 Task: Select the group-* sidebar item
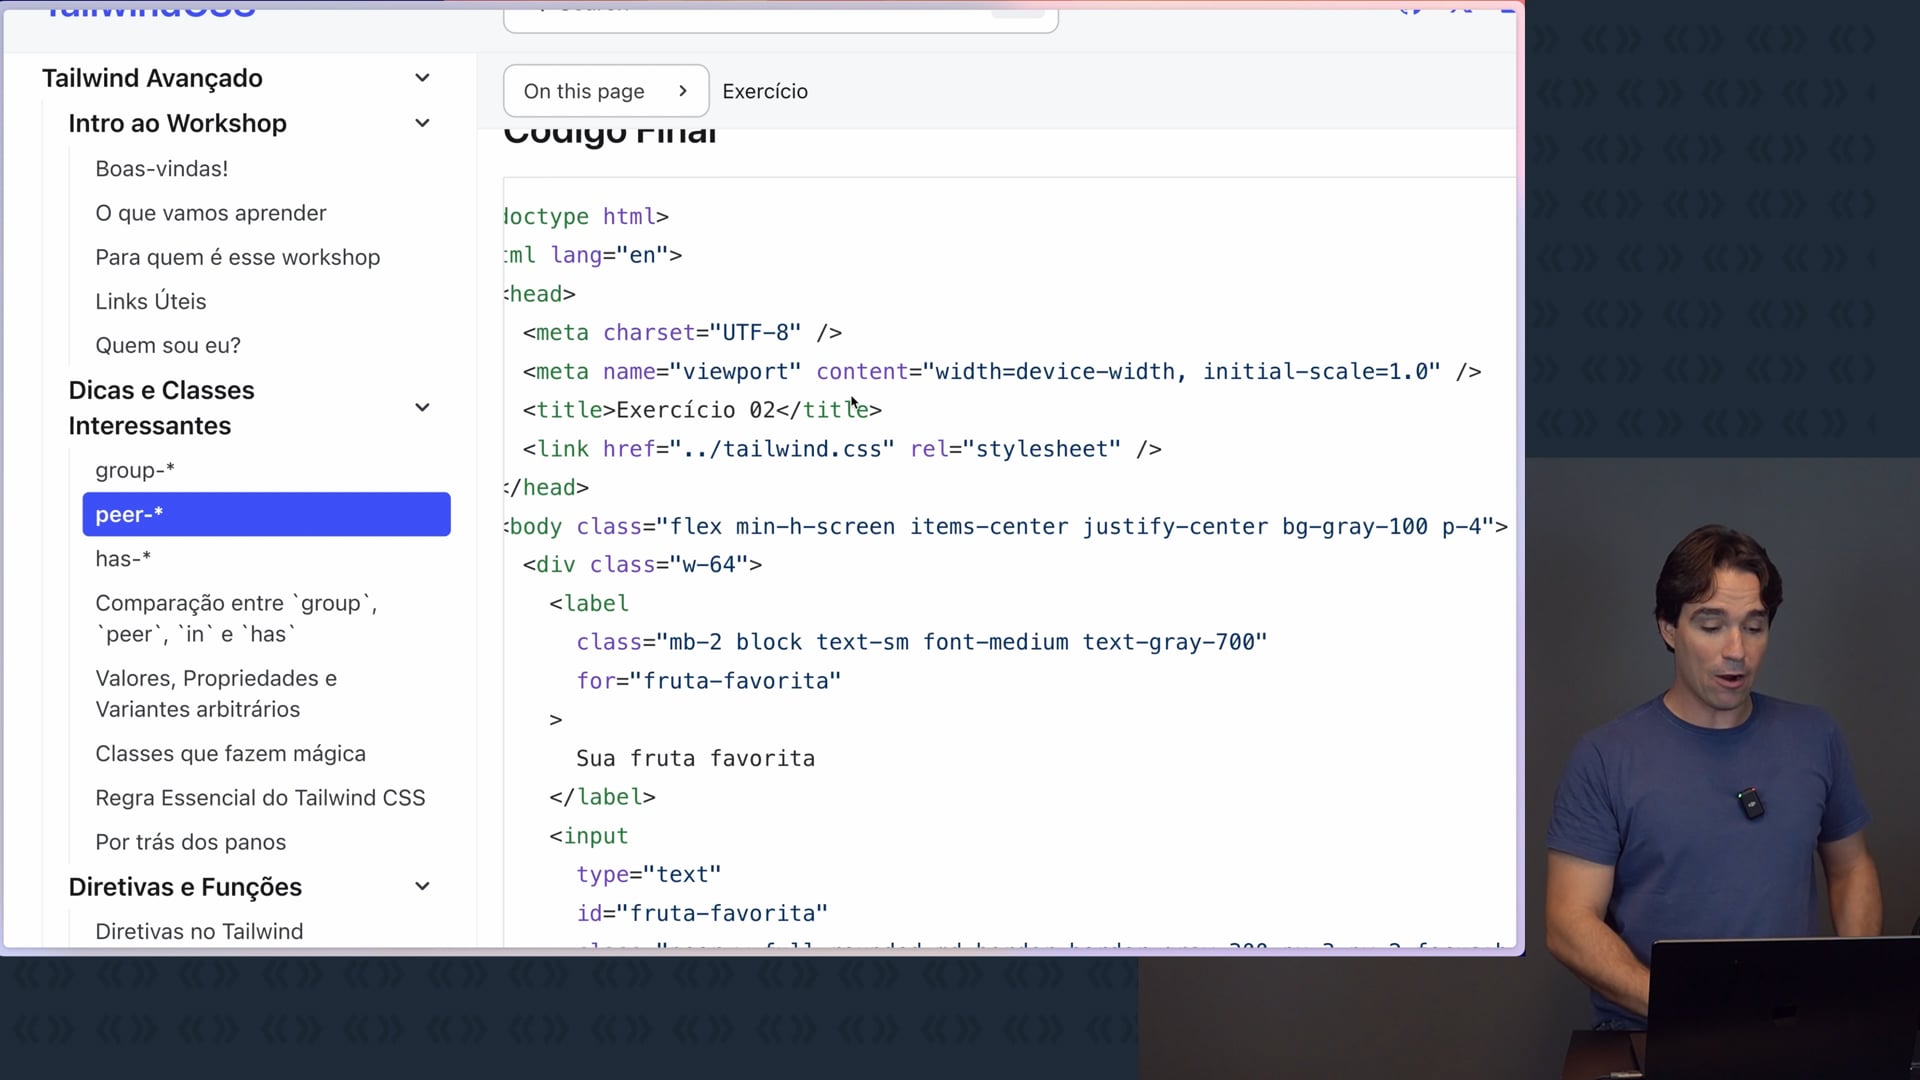(x=134, y=470)
